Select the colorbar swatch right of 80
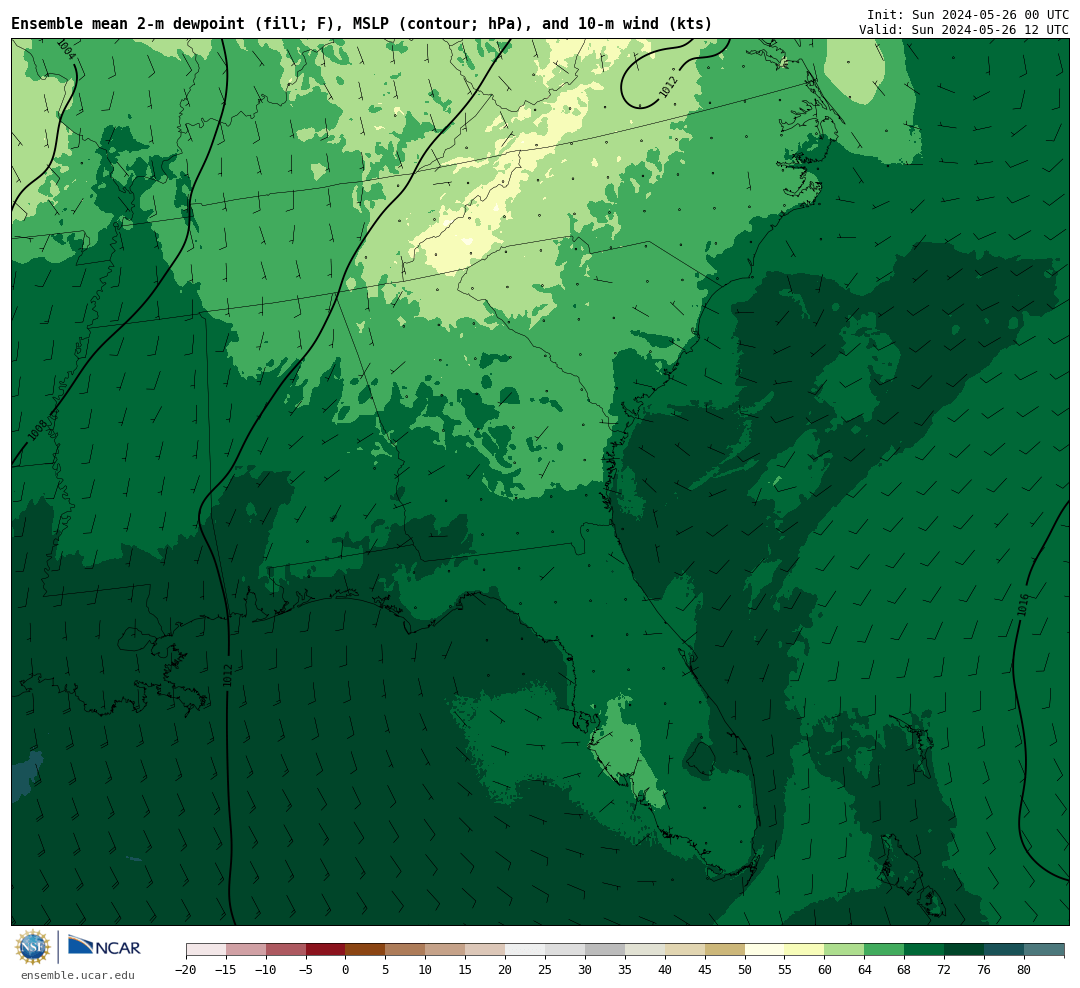Screen dimensions: 1080x988 tap(1045, 950)
